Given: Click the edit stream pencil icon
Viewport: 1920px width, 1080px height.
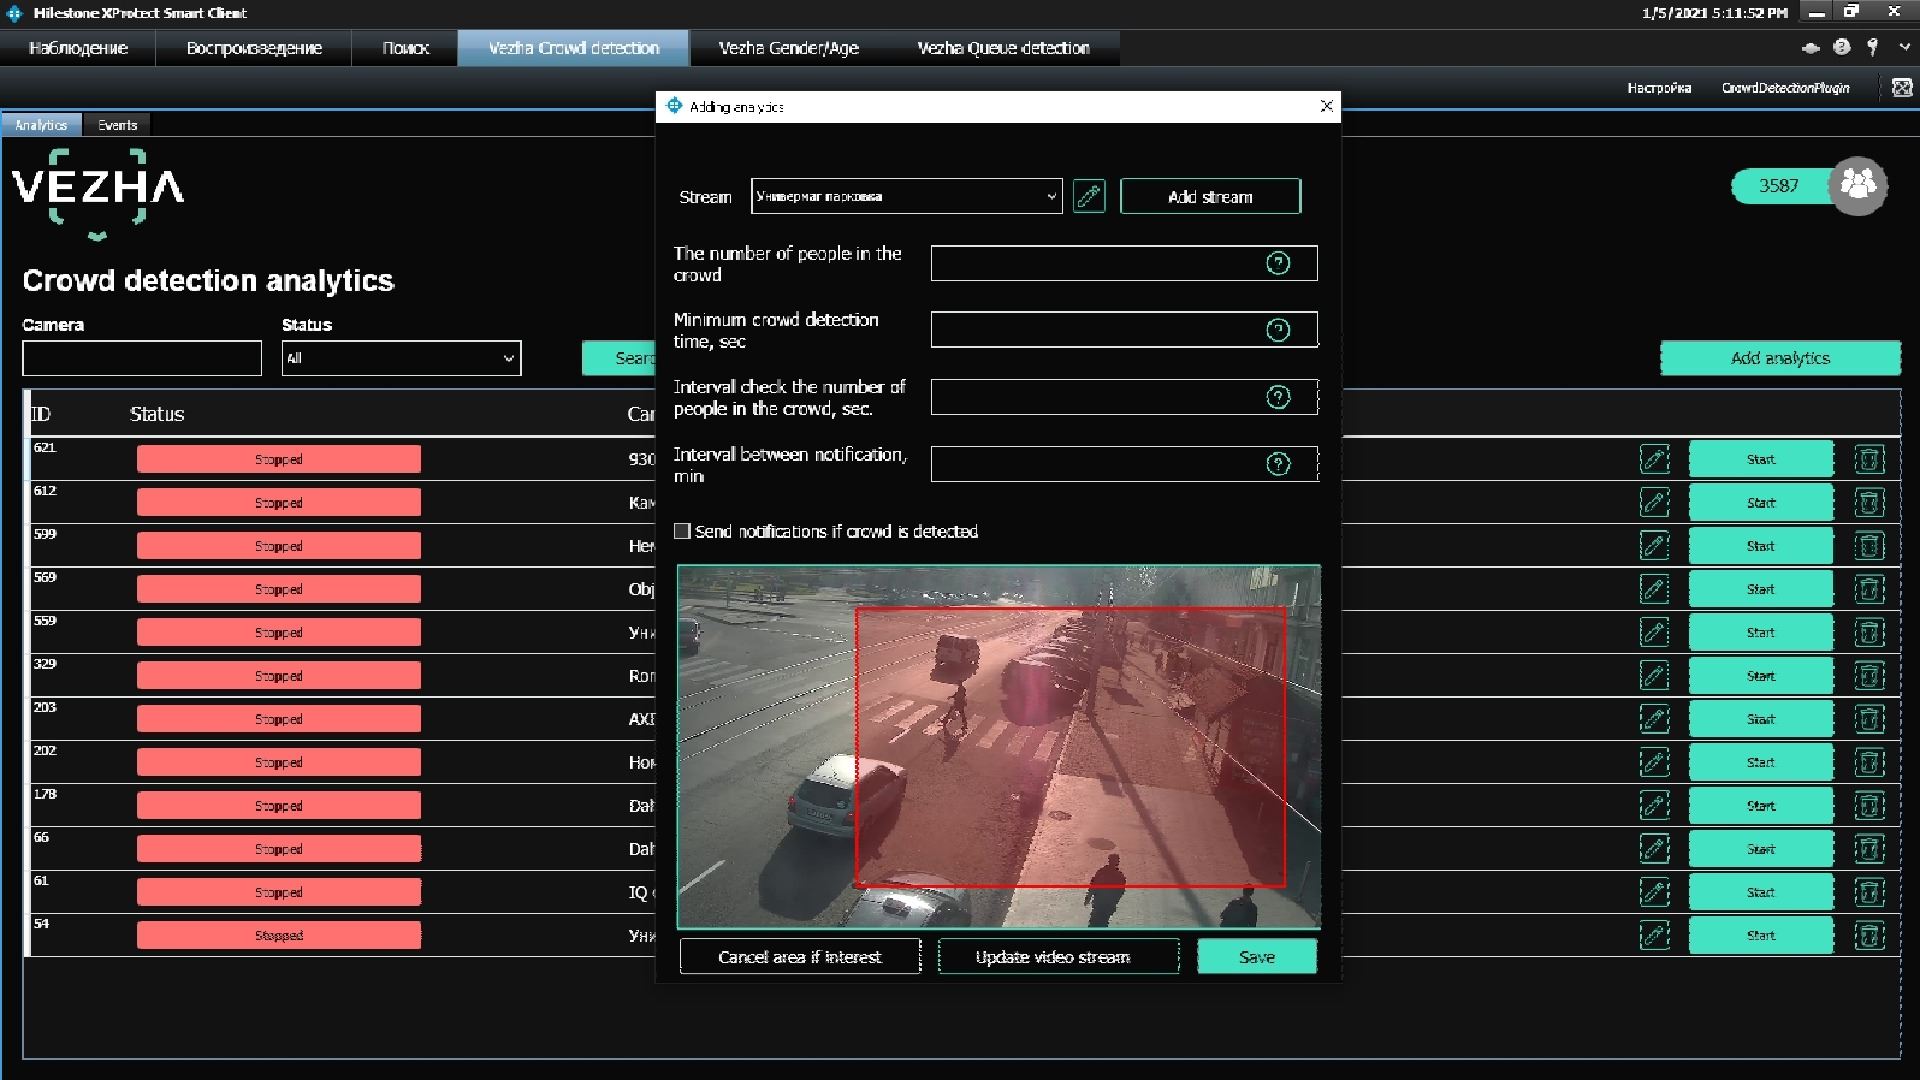Looking at the screenshot, I should coord(1089,196).
